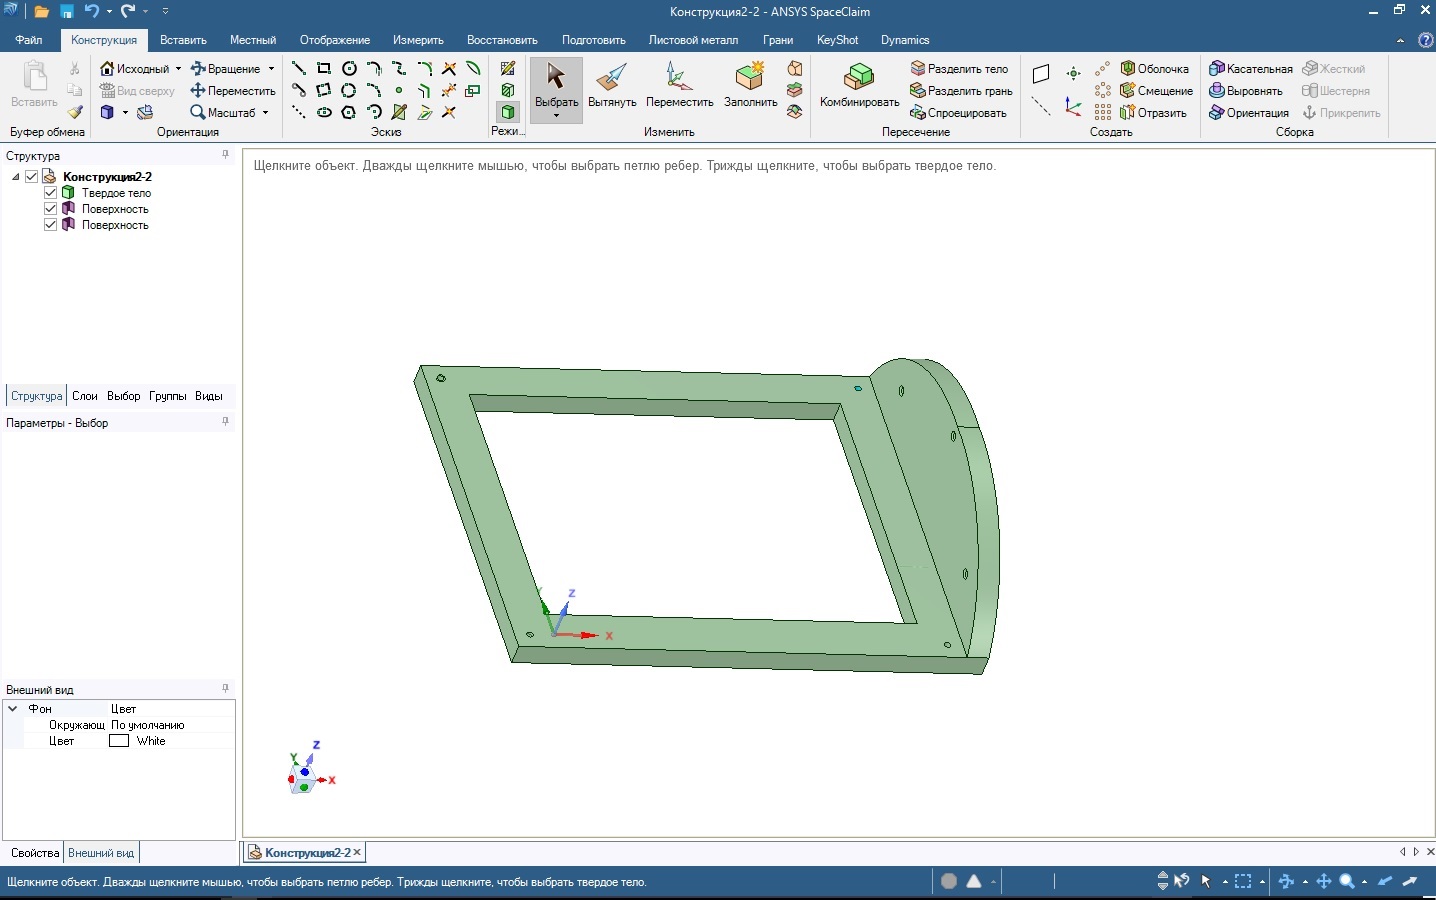This screenshot has height=900, width=1436.
Task: Close the Конструкция2-2 document tab
Action: coord(357,853)
